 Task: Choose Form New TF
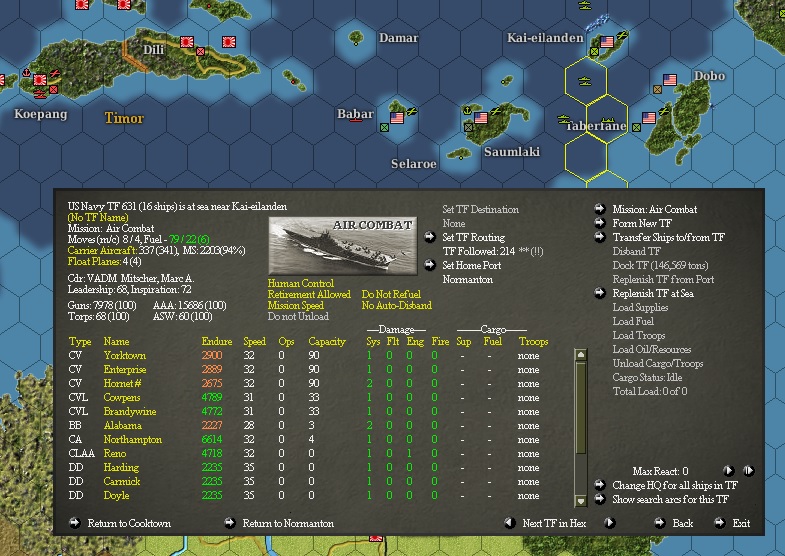(642, 223)
